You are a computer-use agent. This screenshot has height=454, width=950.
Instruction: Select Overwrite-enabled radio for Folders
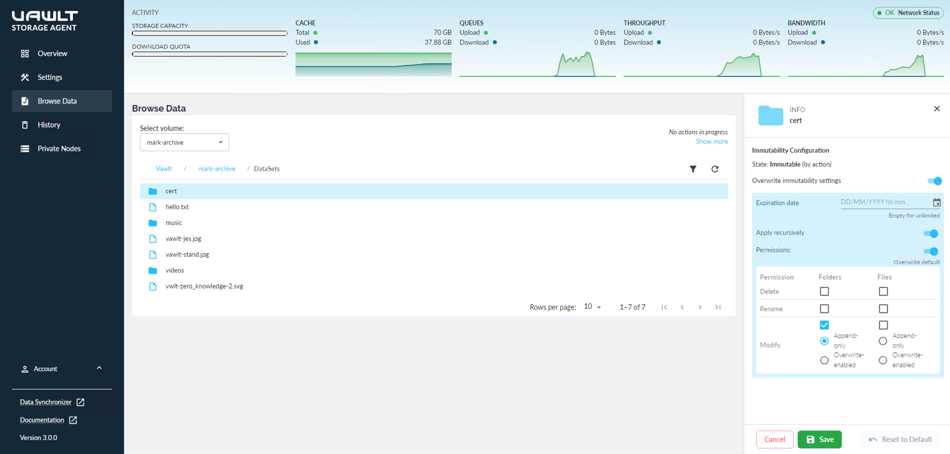click(824, 360)
